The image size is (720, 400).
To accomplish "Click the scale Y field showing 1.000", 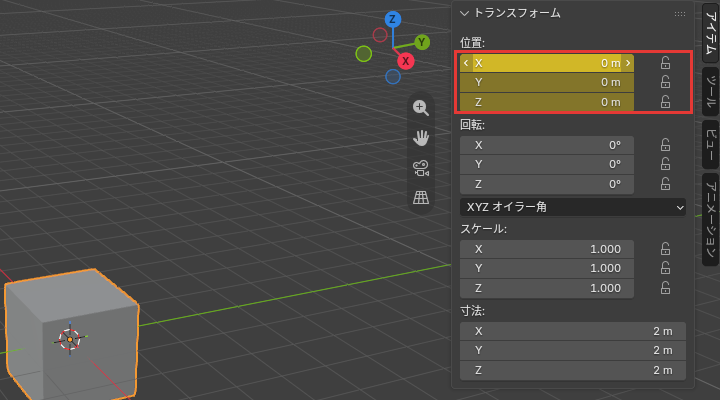I will 547,268.
